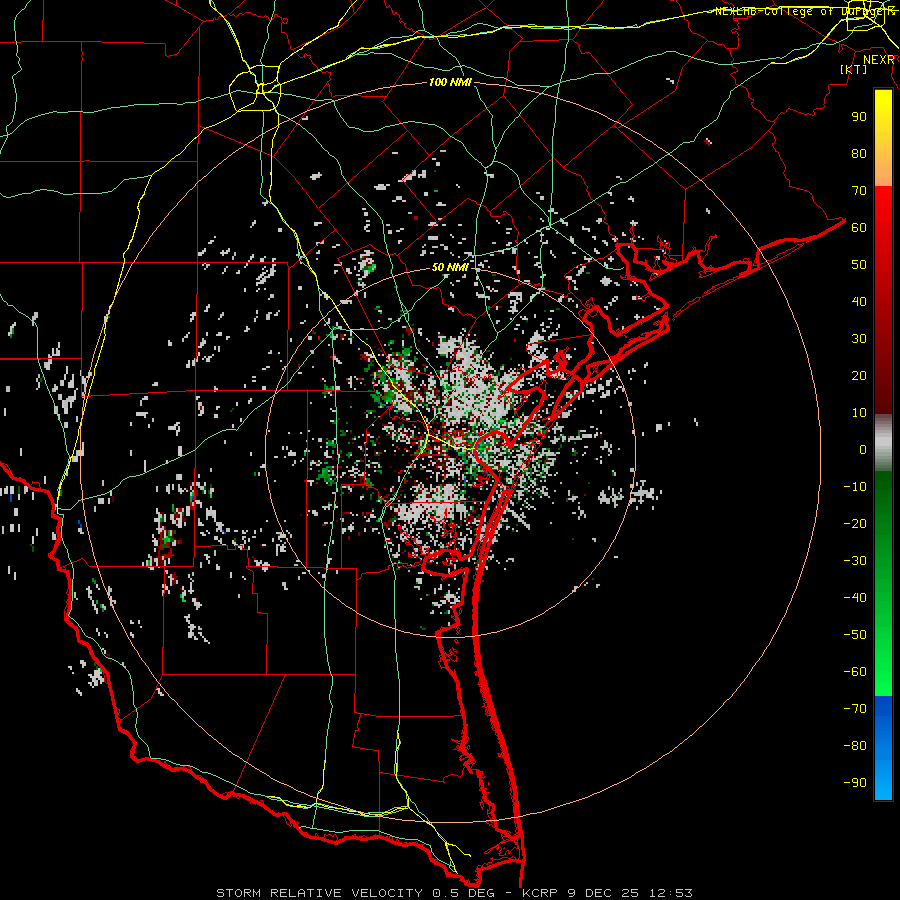Click the -40 label on the velocity scale
This screenshot has width=900, height=900.
click(855, 598)
